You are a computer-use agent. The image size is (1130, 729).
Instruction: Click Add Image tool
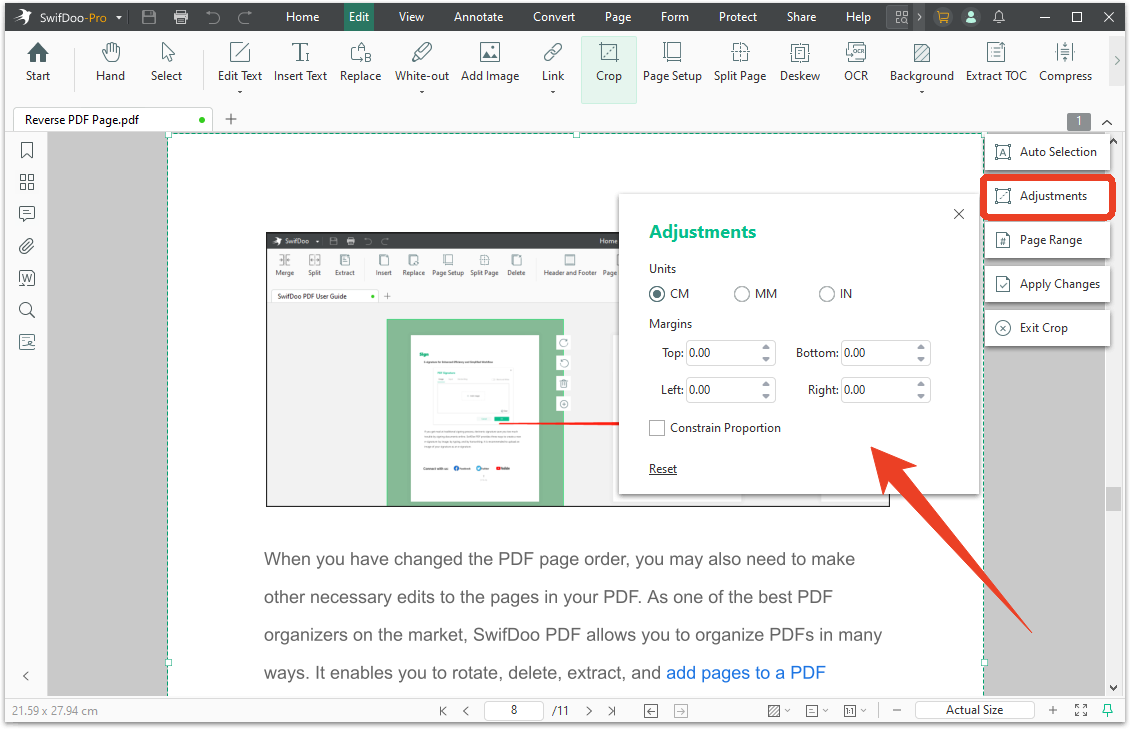click(490, 62)
